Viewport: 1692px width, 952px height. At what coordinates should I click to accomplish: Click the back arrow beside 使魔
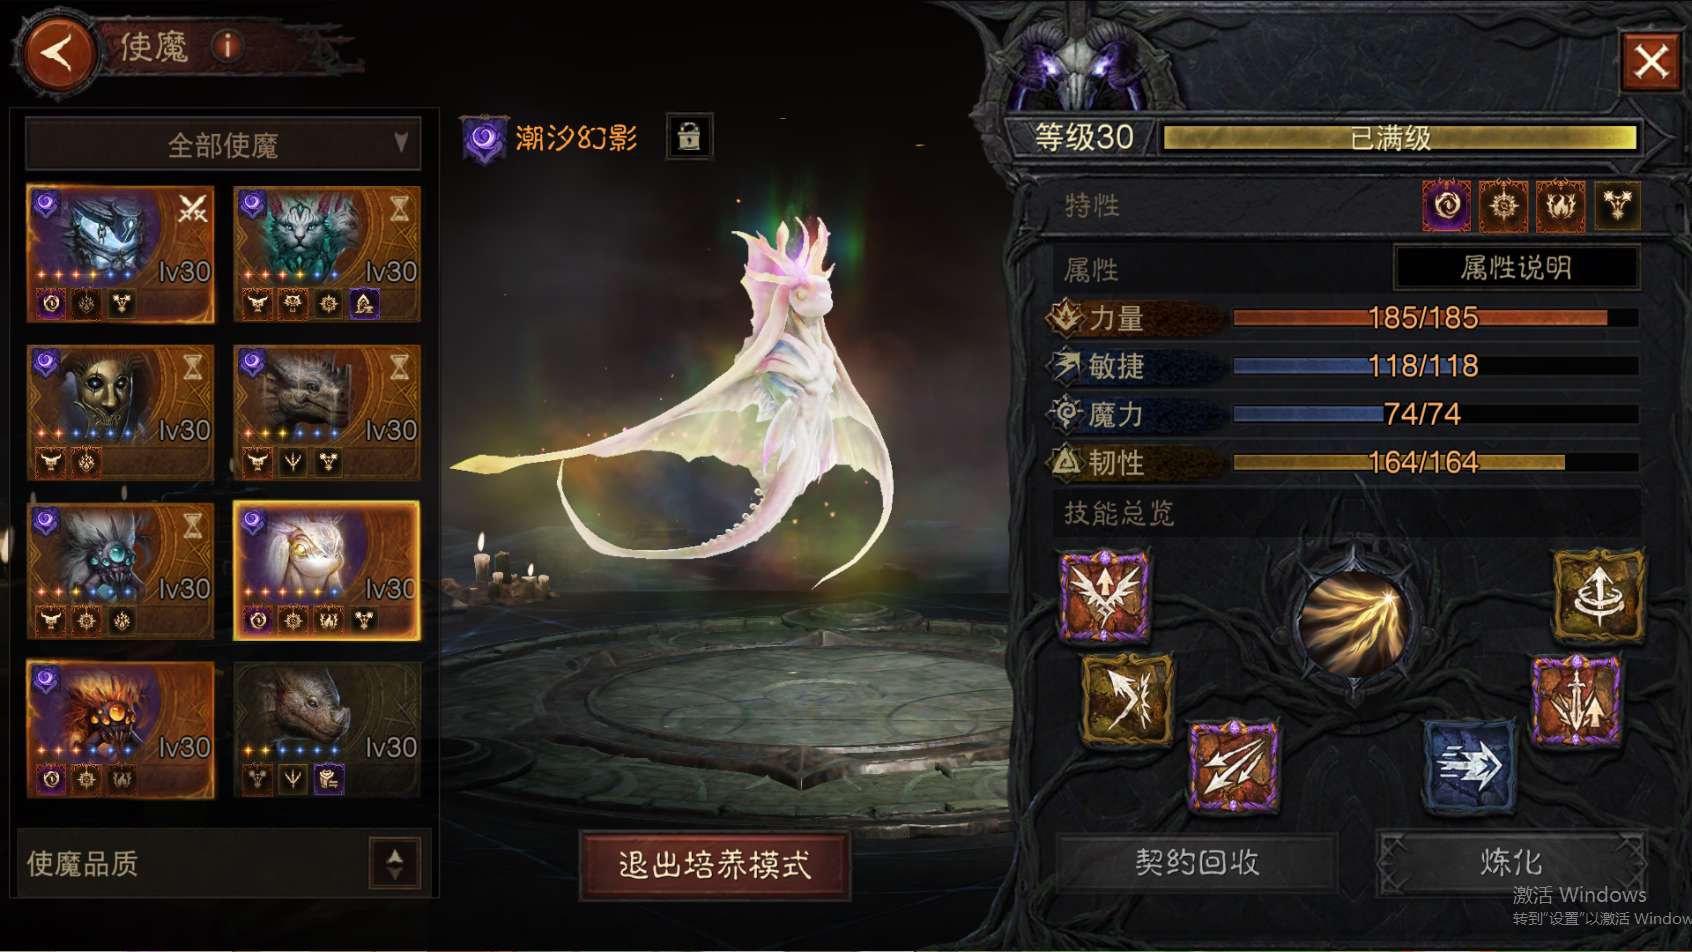[x=57, y=52]
